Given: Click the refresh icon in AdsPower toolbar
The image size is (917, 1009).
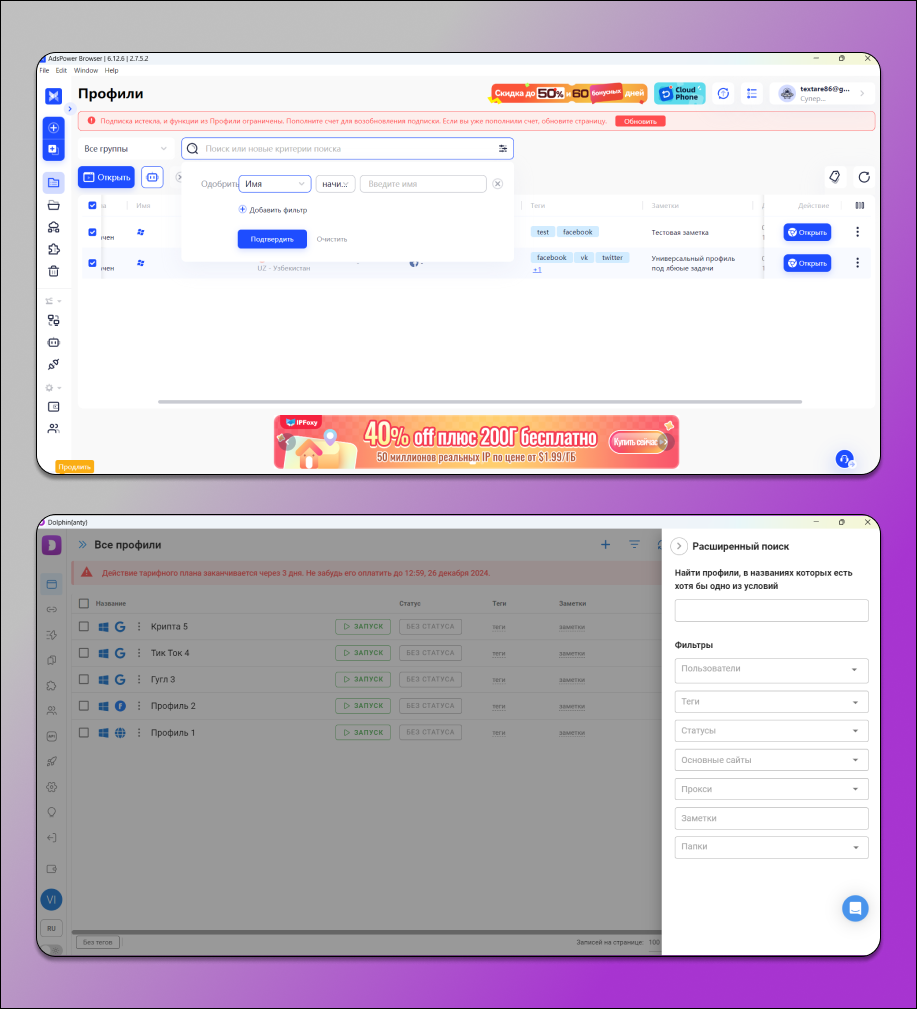Looking at the screenshot, I should [x=864, y=177].
